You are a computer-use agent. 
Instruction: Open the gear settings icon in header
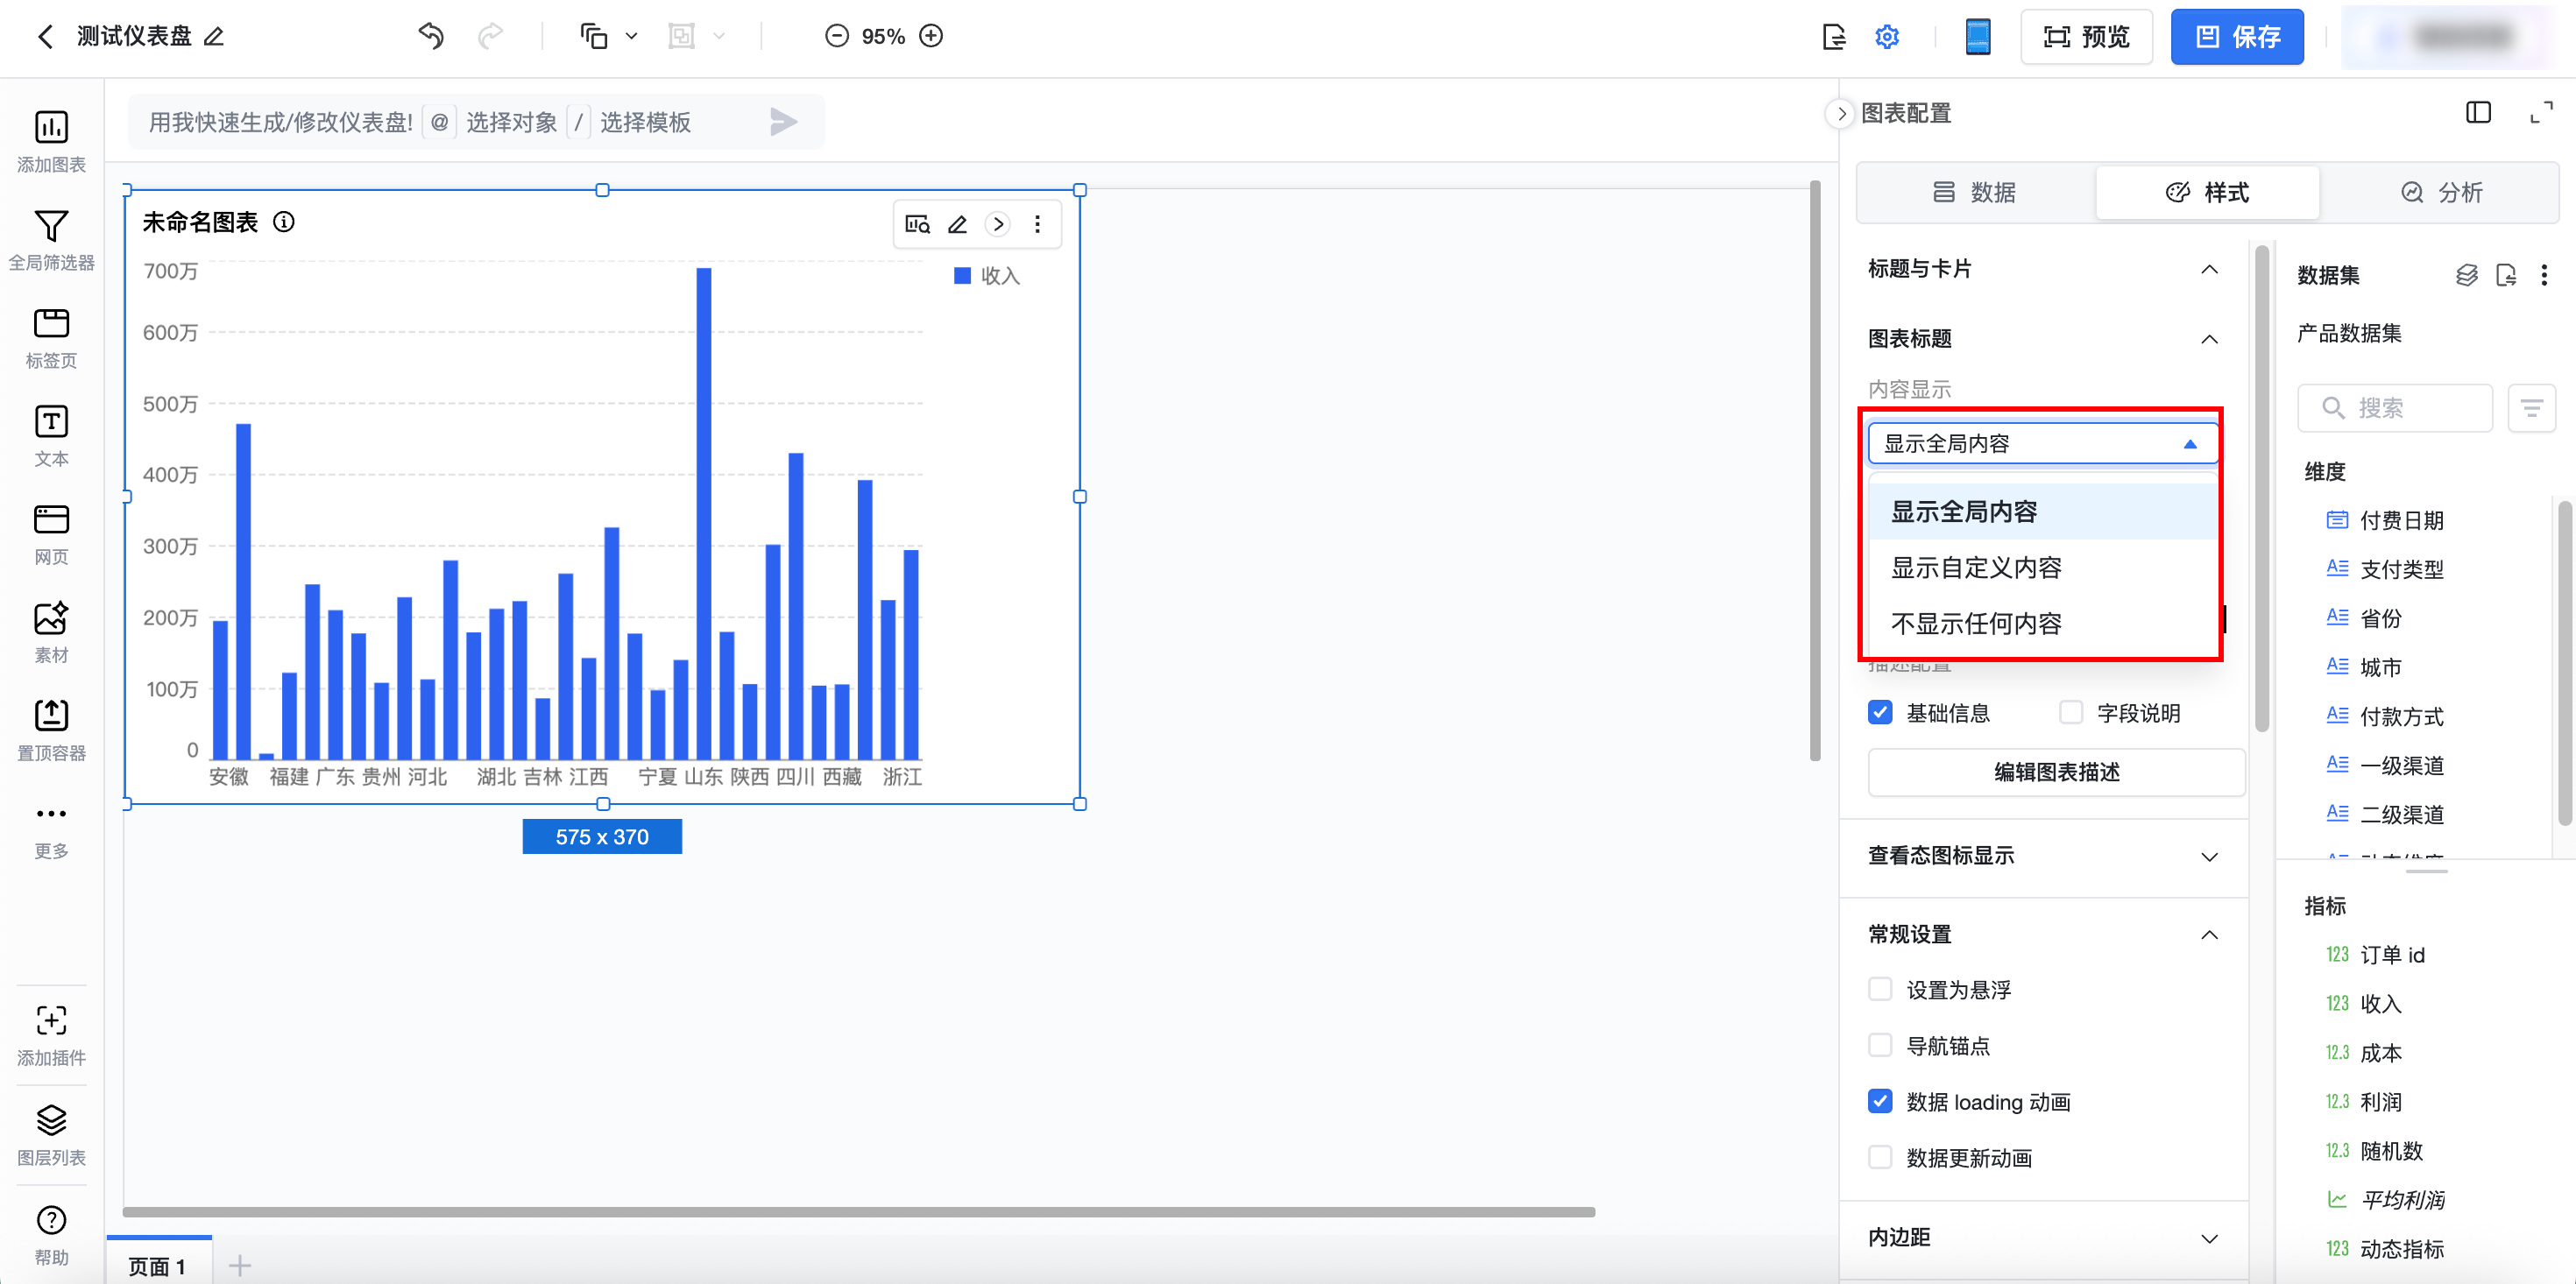(1886, 37)
